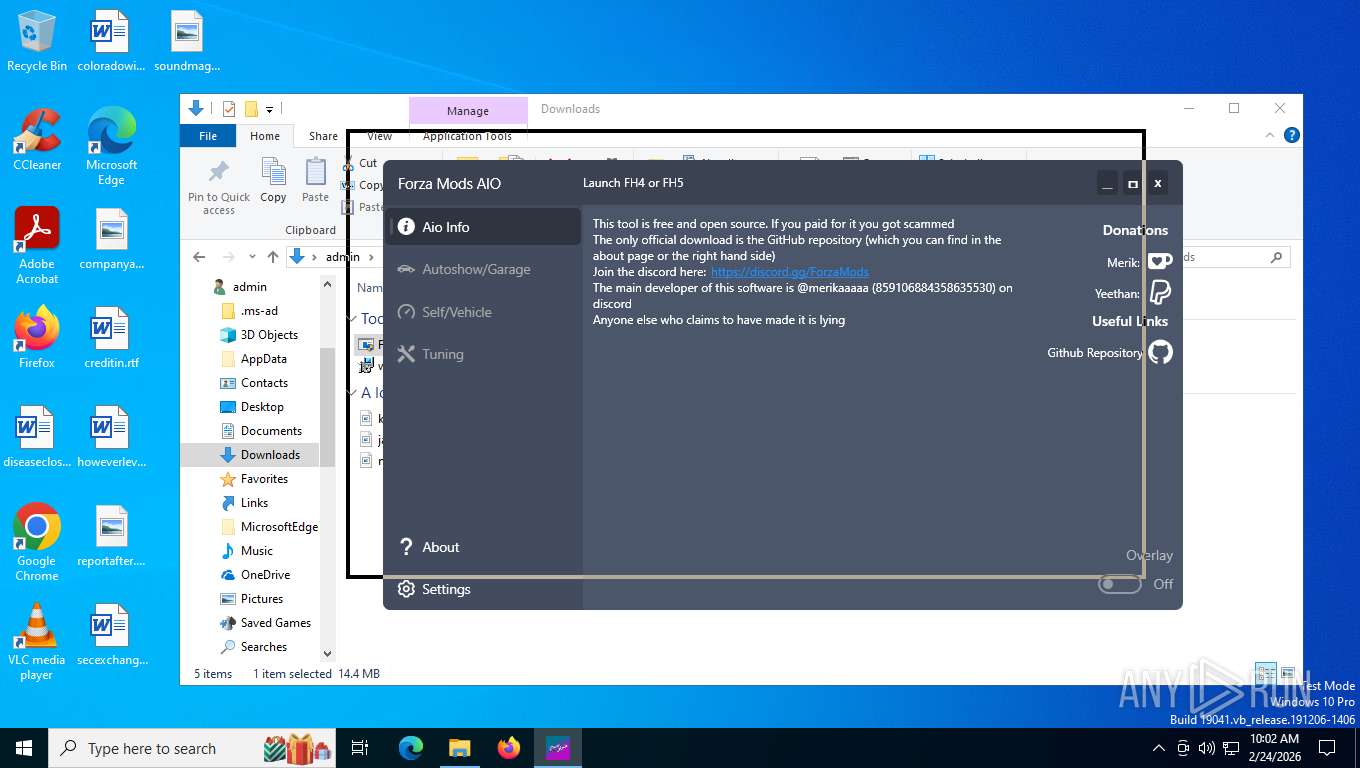Click the Autoshow/Garage car icon
Screen dimensions: 1360x768
tap(406, 269)
